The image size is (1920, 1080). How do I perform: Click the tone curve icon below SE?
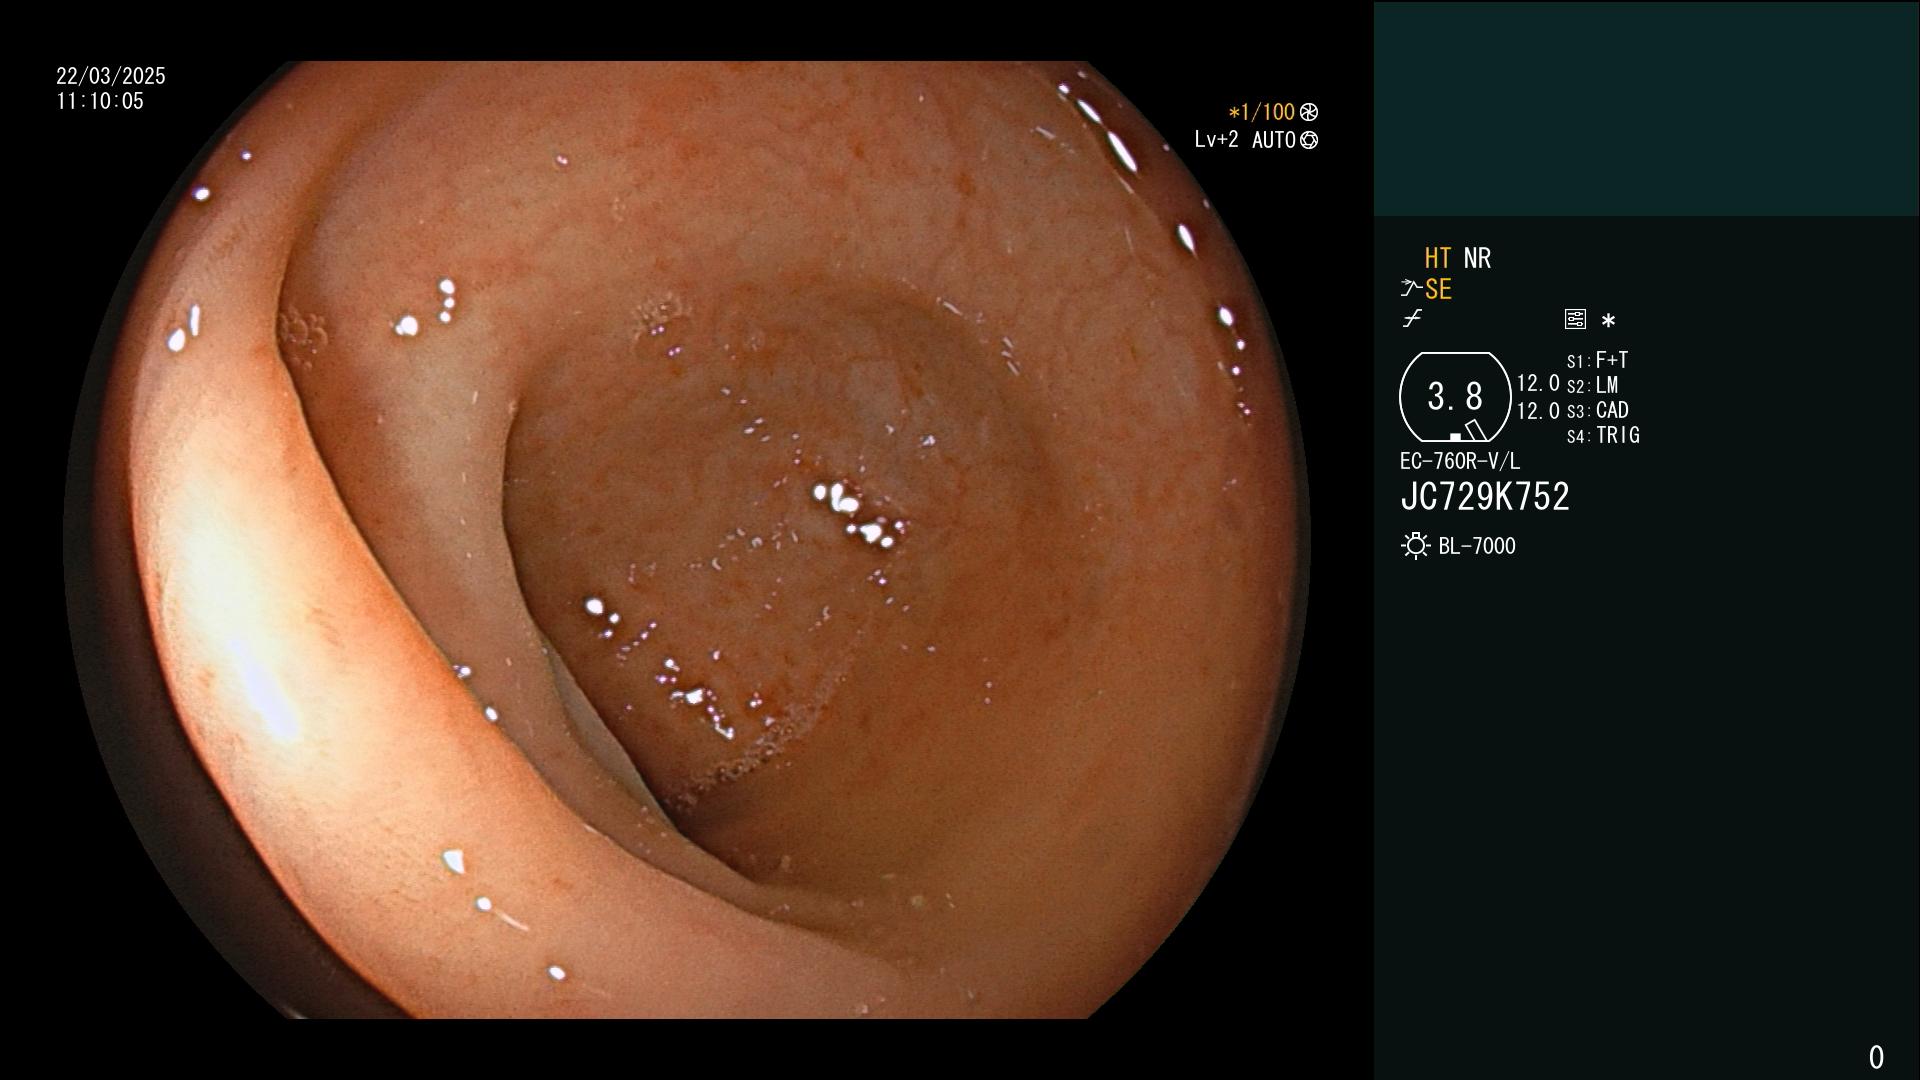point(1412,319)
